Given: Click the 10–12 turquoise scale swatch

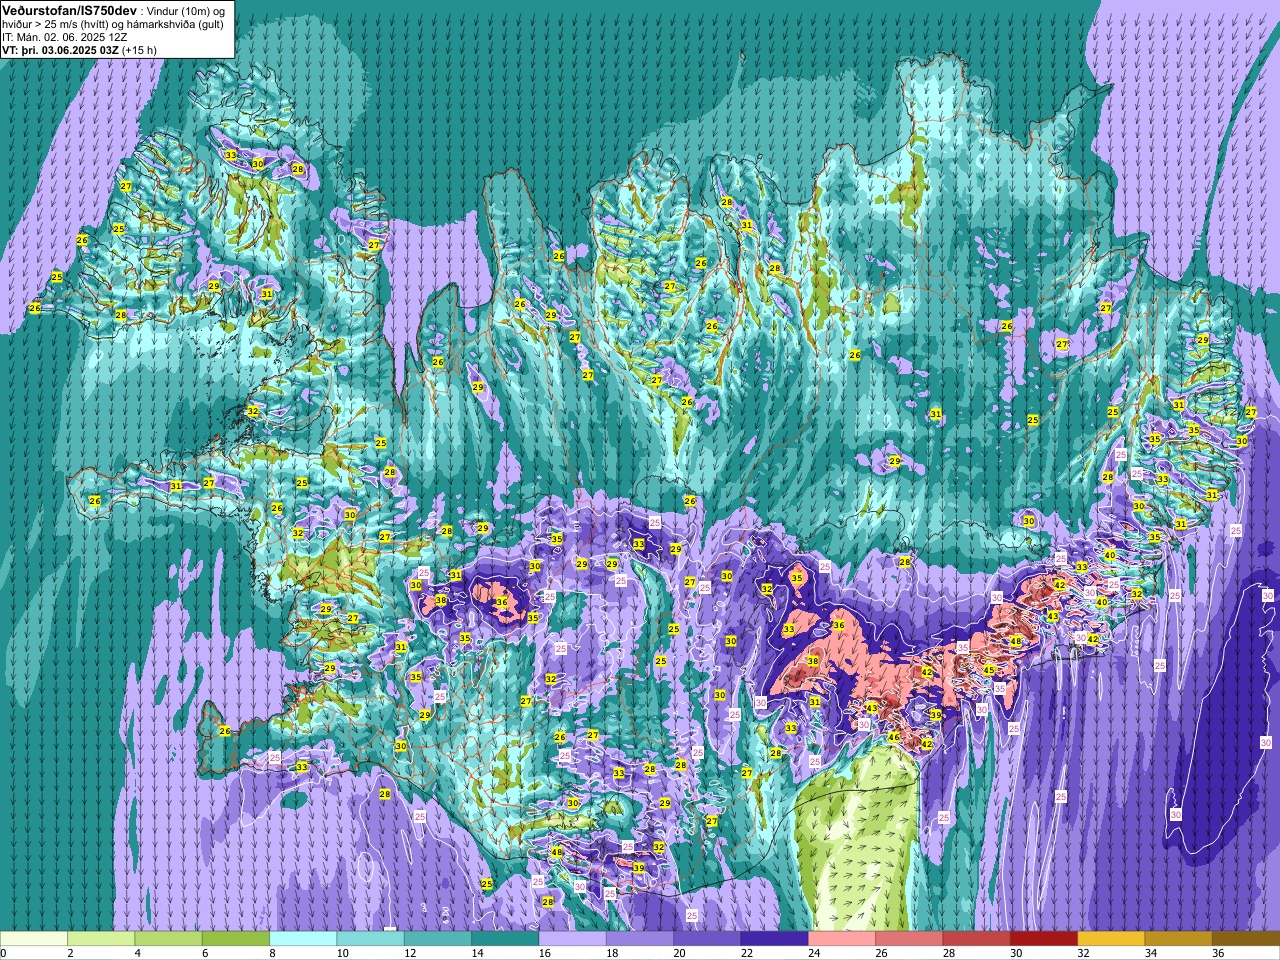Looking at the screenshot, I should tap(370, 939).
